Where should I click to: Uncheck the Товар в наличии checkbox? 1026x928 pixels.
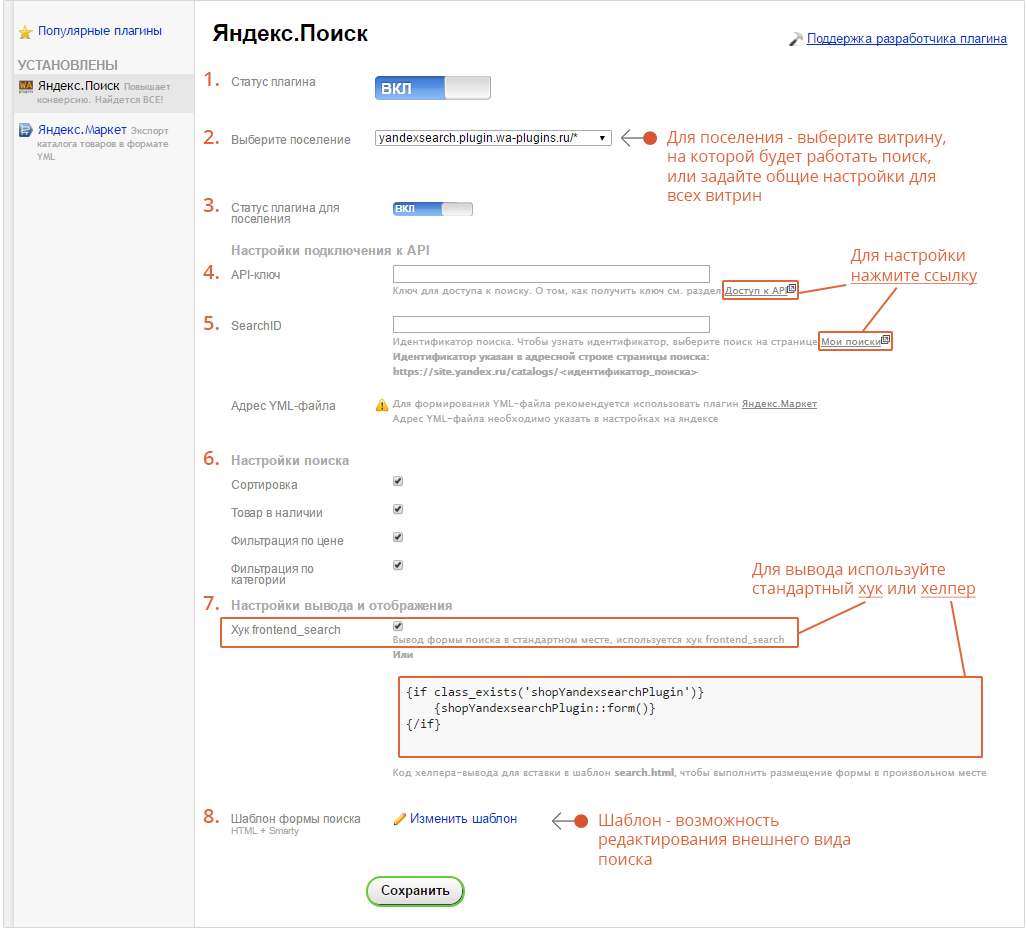click(398, 509)
